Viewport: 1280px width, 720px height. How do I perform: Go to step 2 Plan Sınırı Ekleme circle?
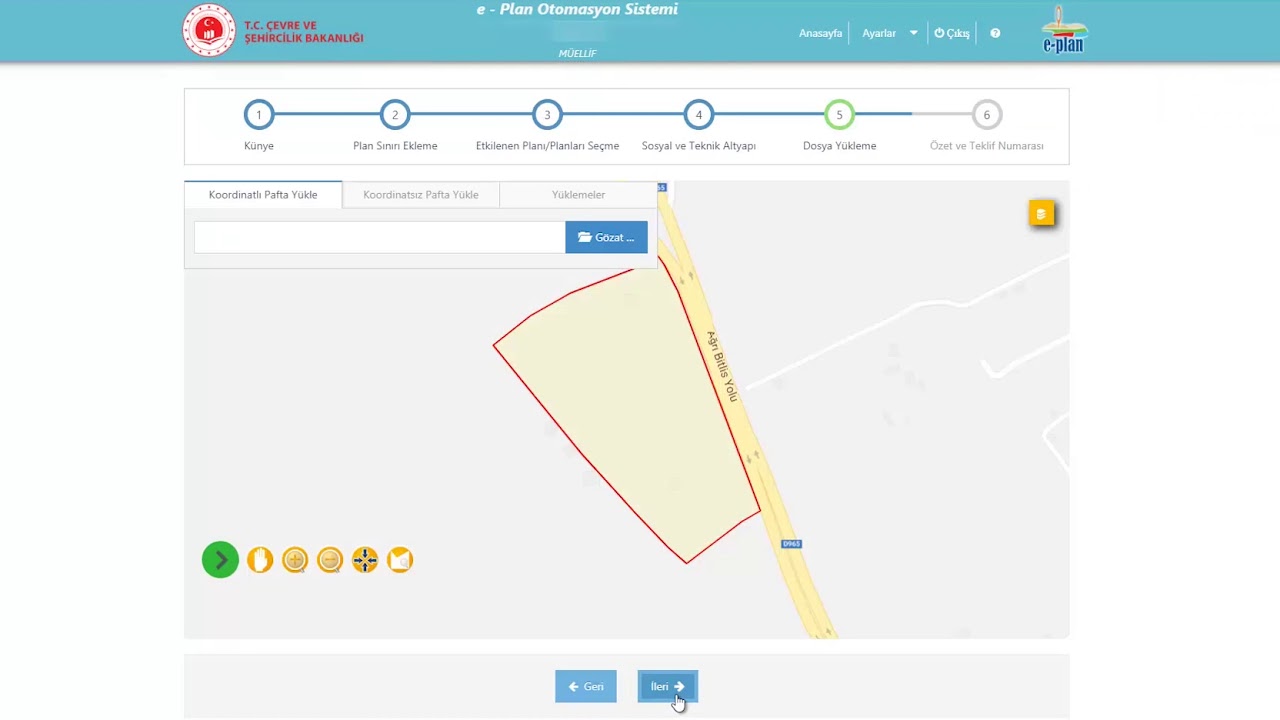pyautogui.click(x=395, y=115)
